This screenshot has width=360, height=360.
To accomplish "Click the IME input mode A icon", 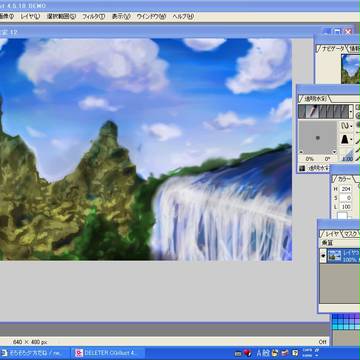I will (x=259, y=353).
